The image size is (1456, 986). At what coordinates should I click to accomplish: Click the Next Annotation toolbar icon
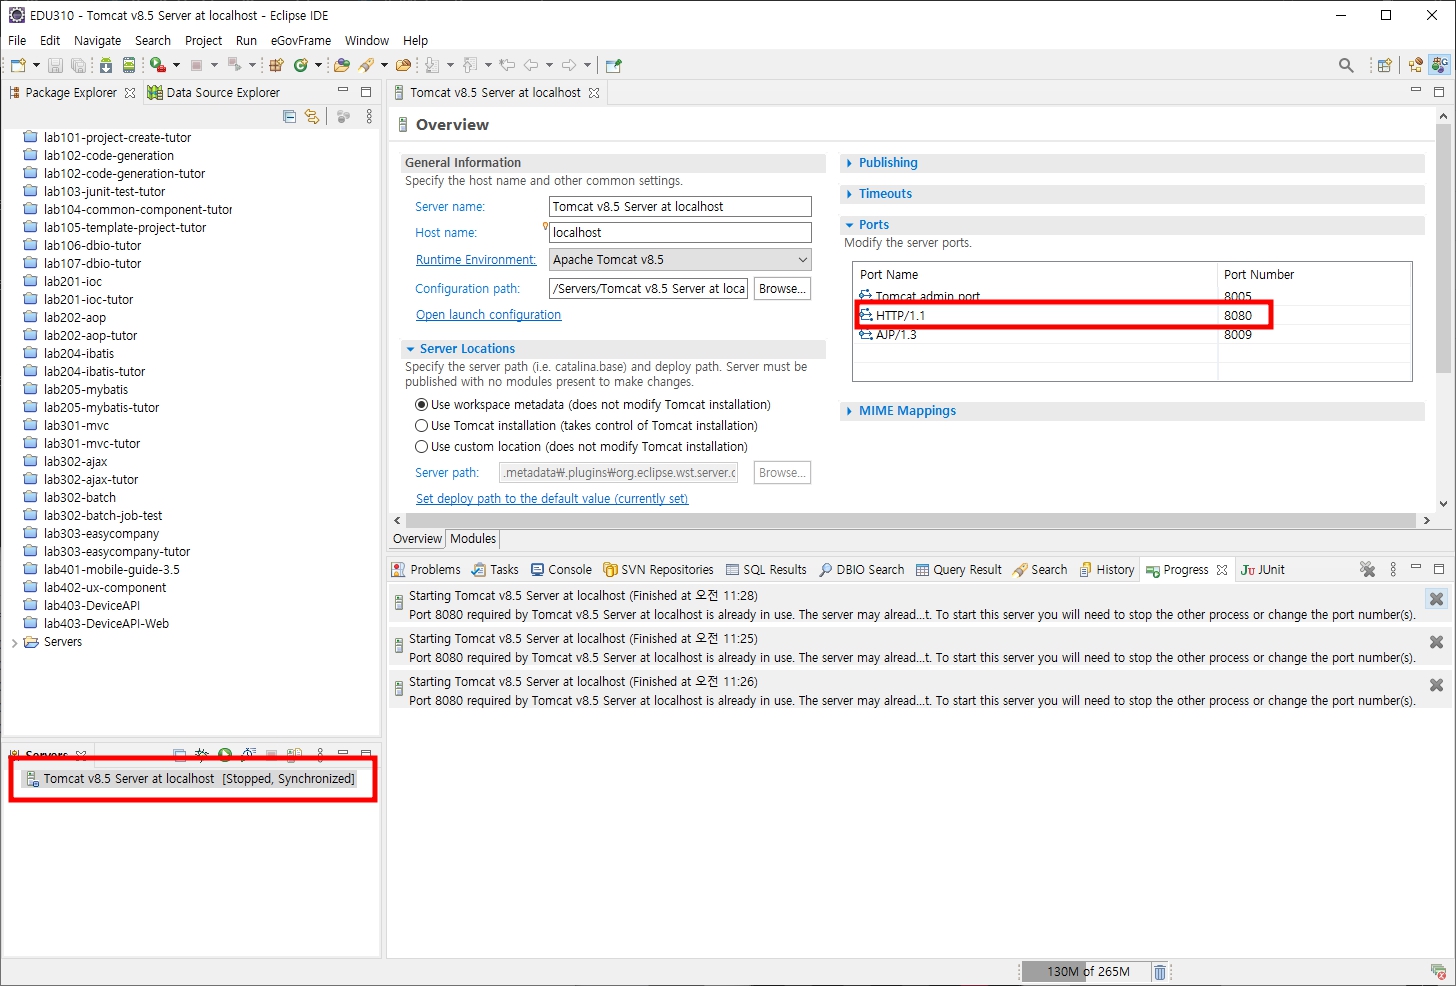[x=432, y=65]
